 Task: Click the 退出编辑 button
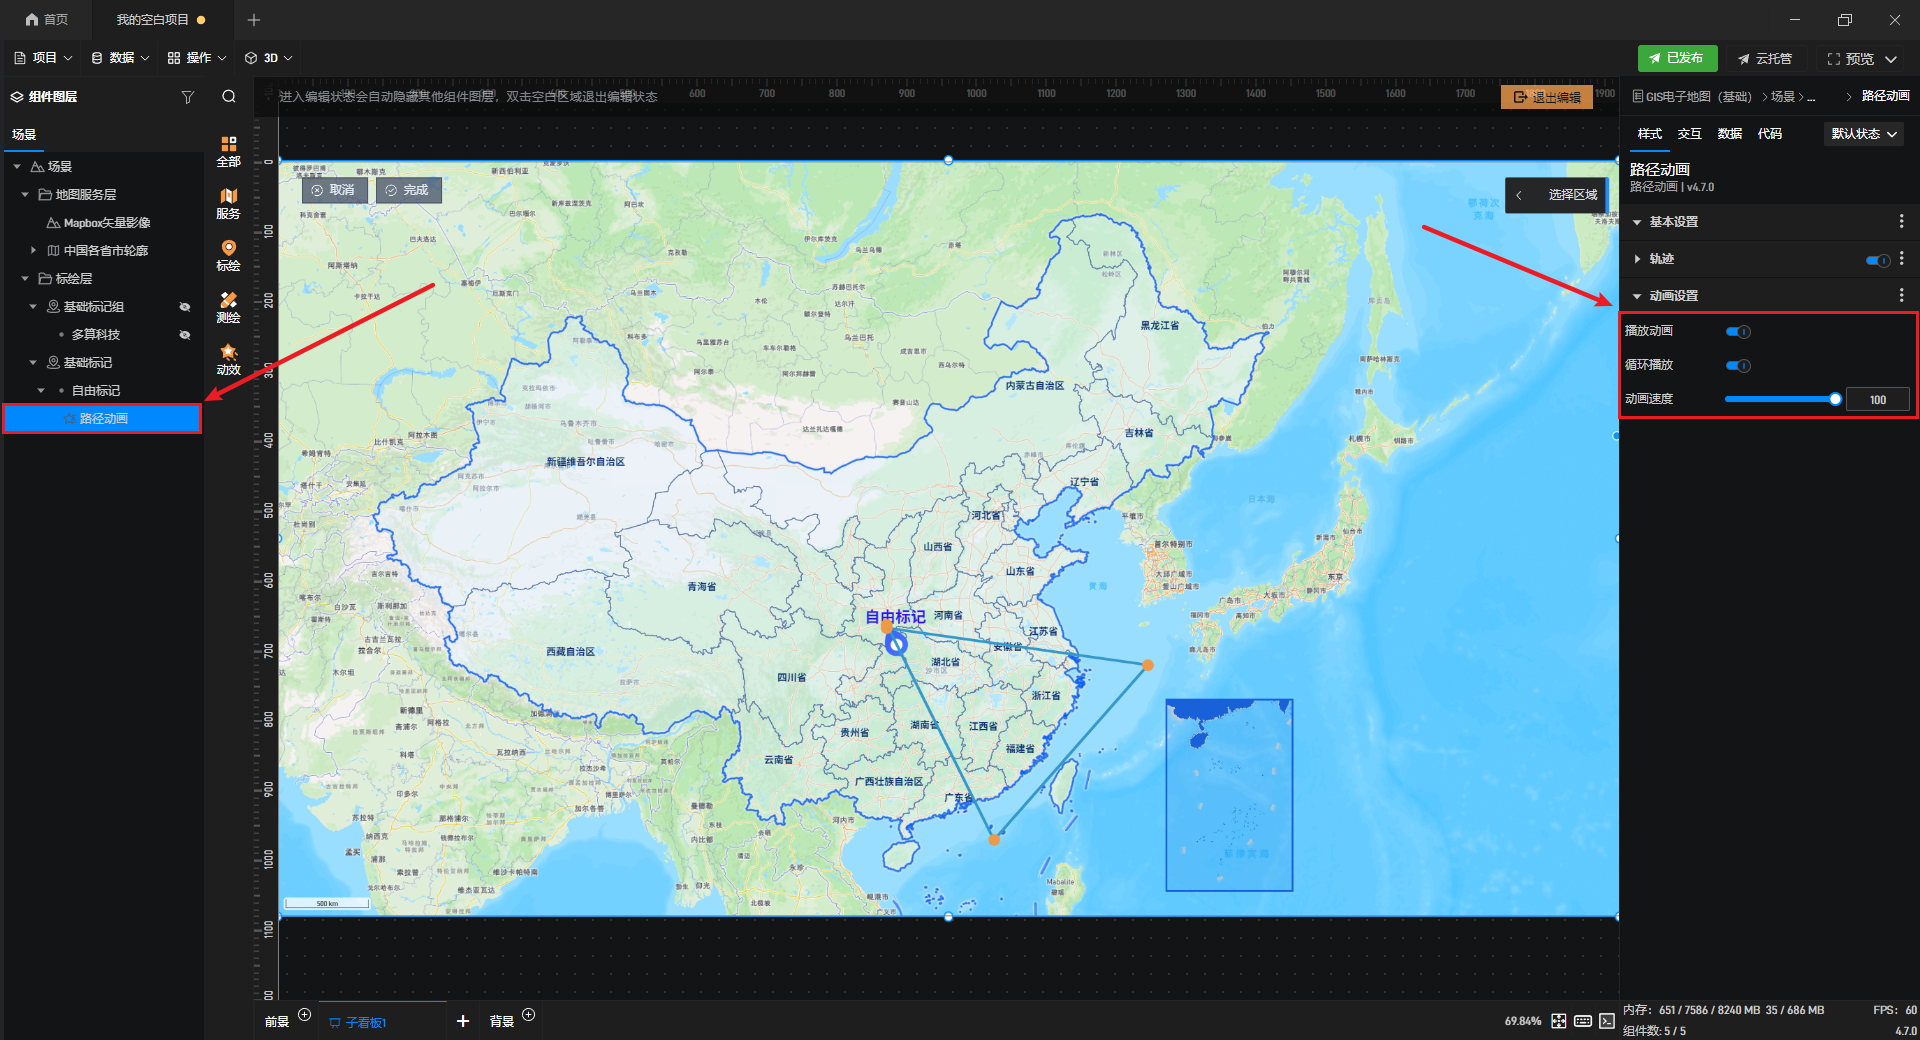pyautogui.click(x=1546, y=97)
